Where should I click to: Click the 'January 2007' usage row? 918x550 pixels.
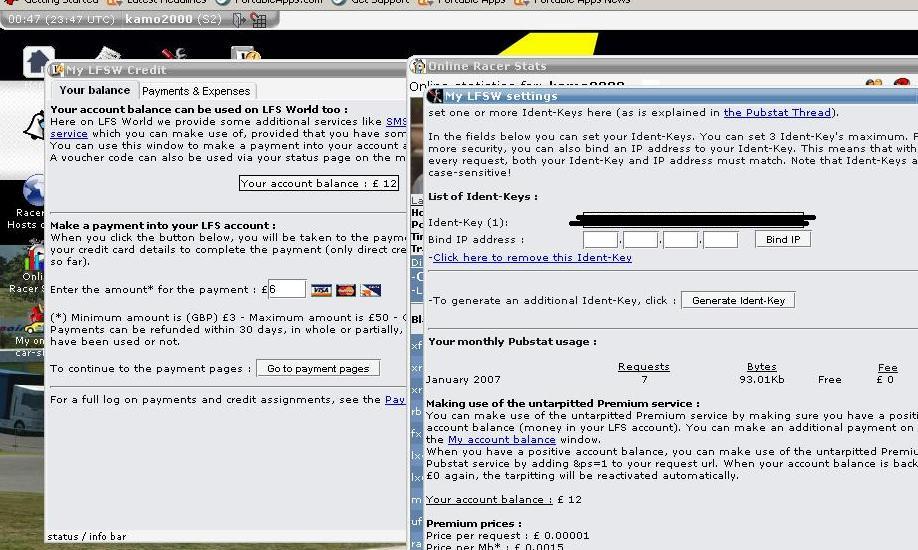tap(463, 380)
